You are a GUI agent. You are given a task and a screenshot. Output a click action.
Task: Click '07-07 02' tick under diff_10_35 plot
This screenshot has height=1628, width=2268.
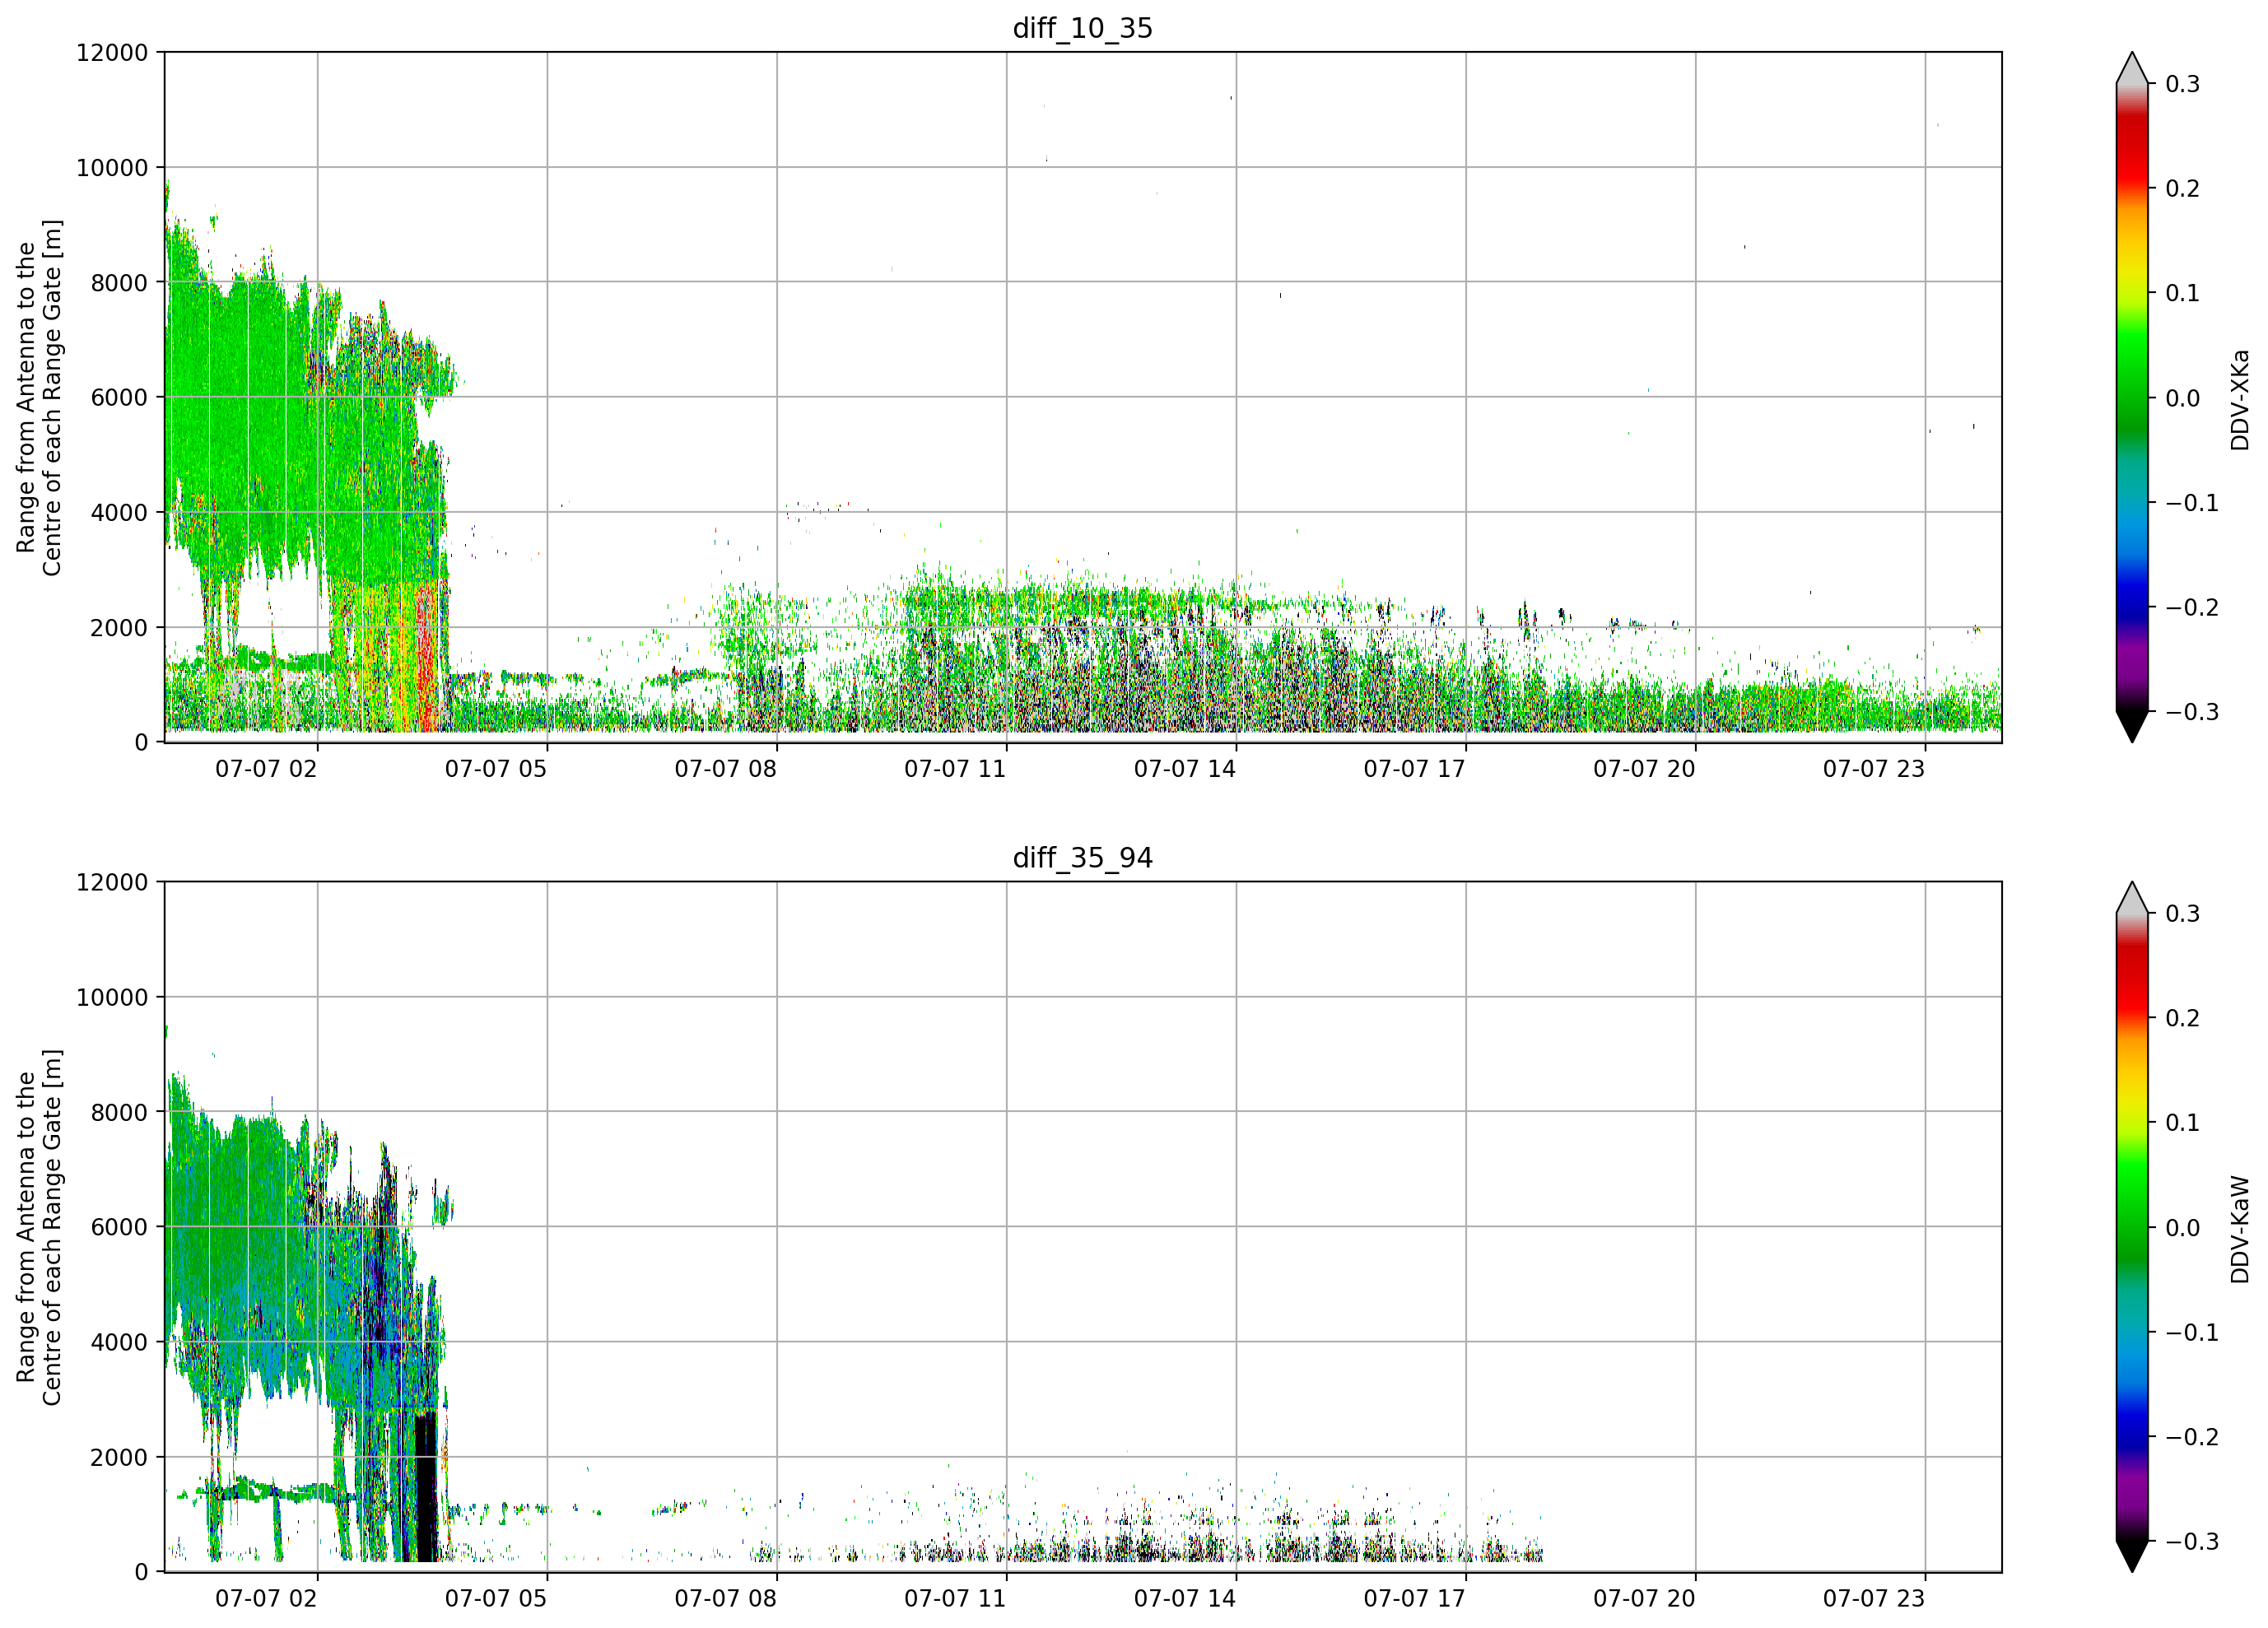point(266,769)
